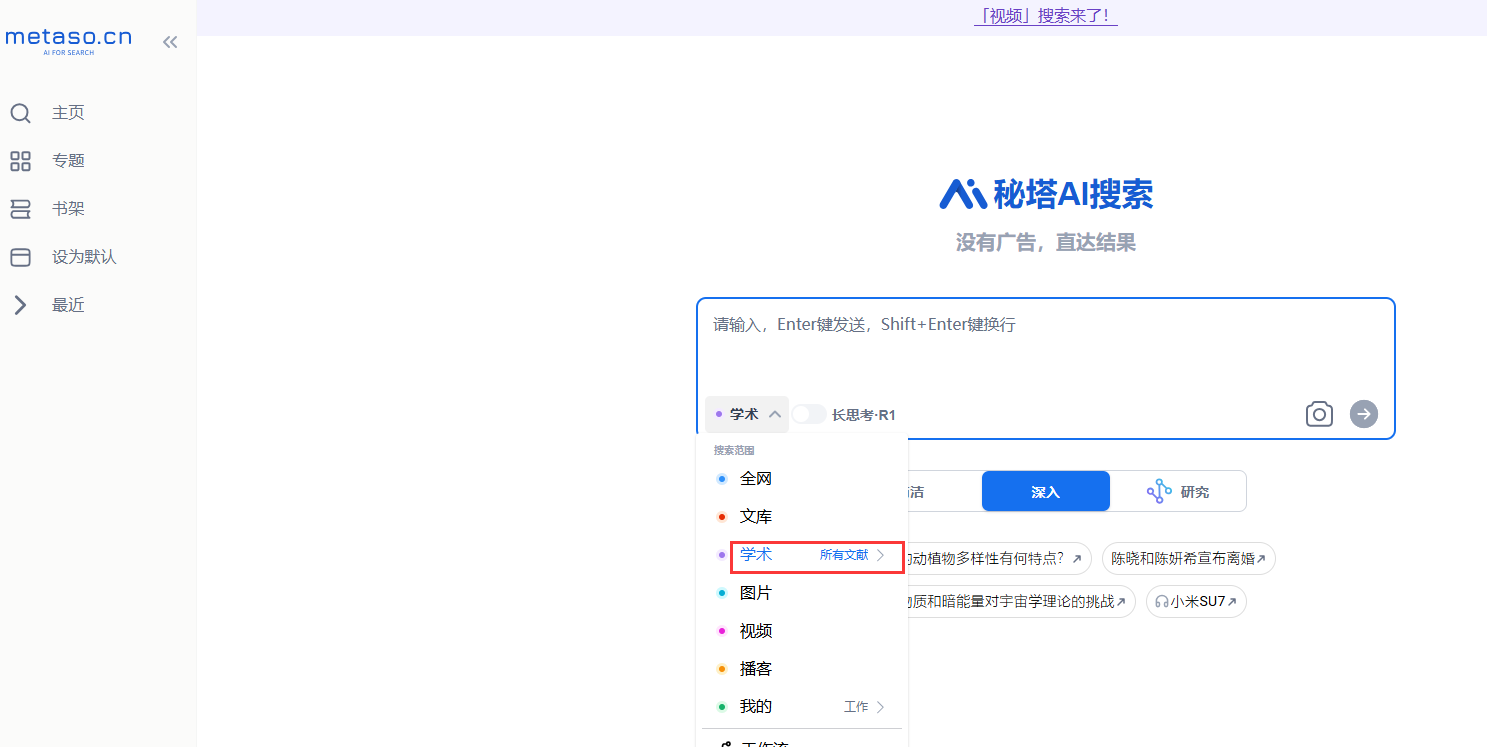Image resolution: width=1487 pixels, height=747 pixels.
Task: Click the 秘塔AI搜索 logo heading
Action: pos(1046,194)
